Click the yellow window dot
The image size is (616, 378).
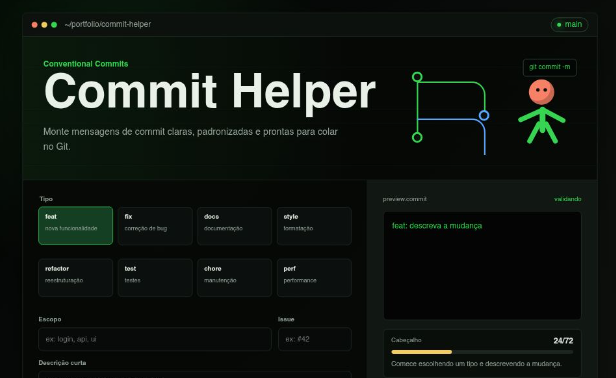click(x=44, y=25)
